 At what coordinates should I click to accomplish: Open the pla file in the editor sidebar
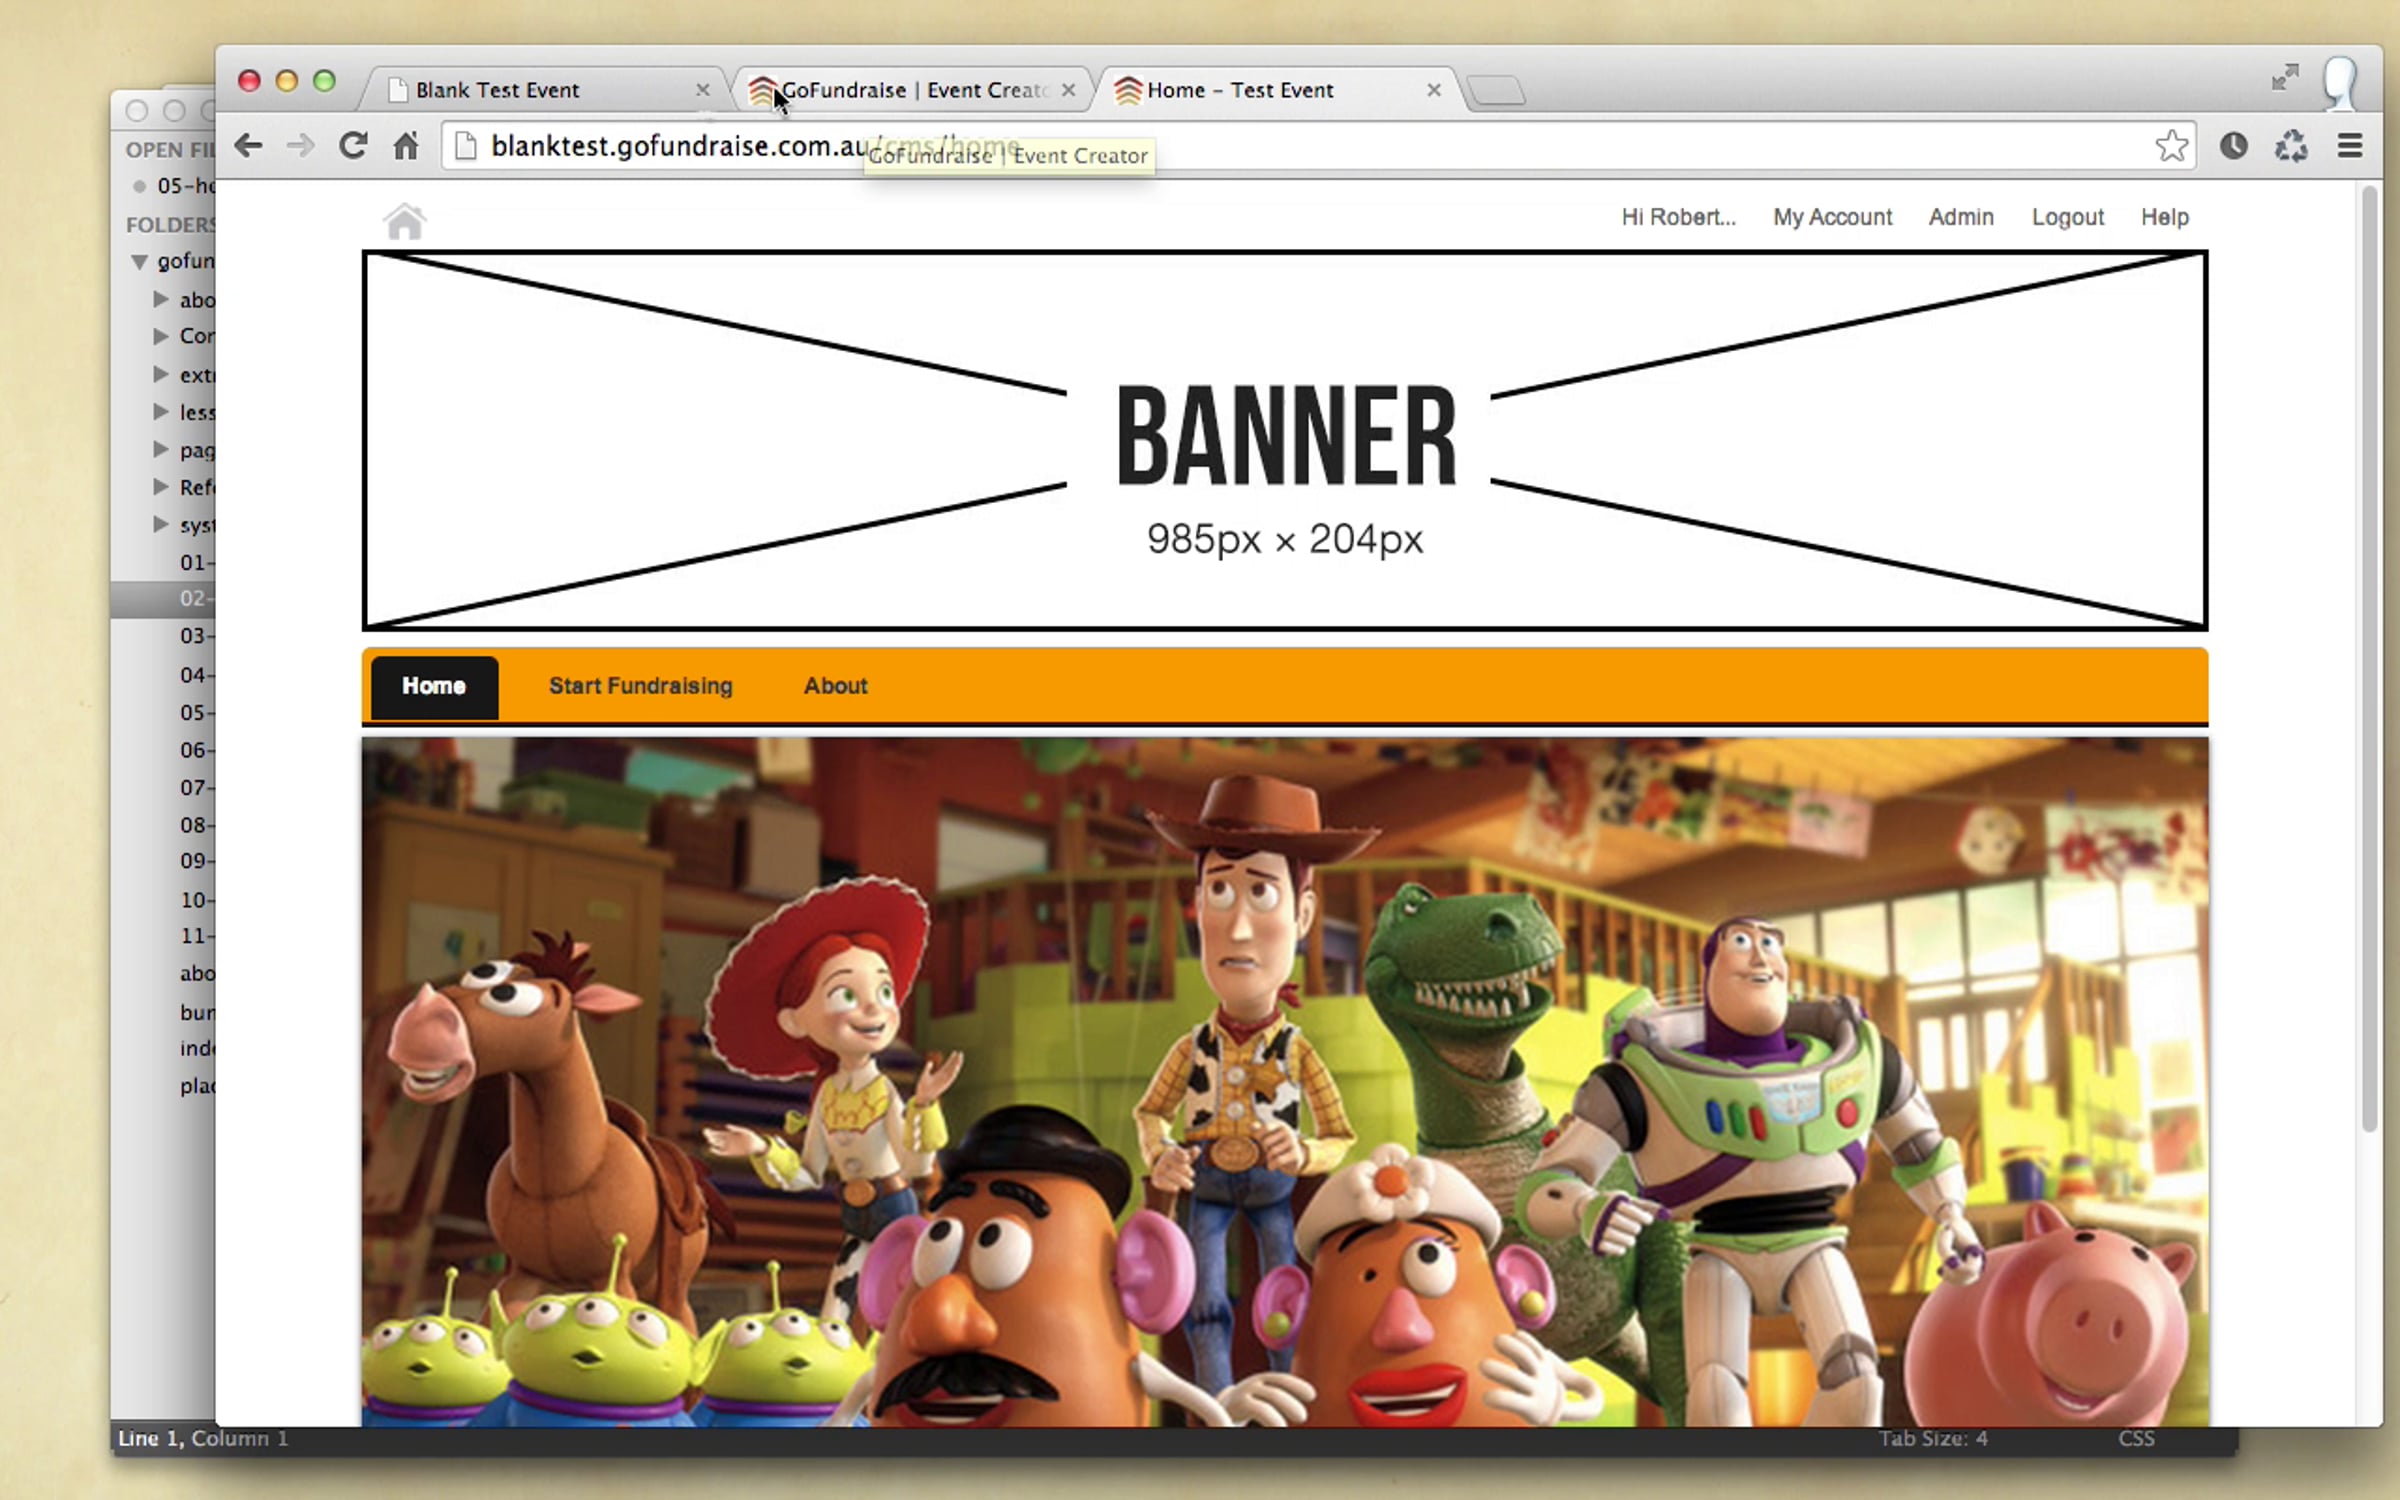tap(197, 1086)
